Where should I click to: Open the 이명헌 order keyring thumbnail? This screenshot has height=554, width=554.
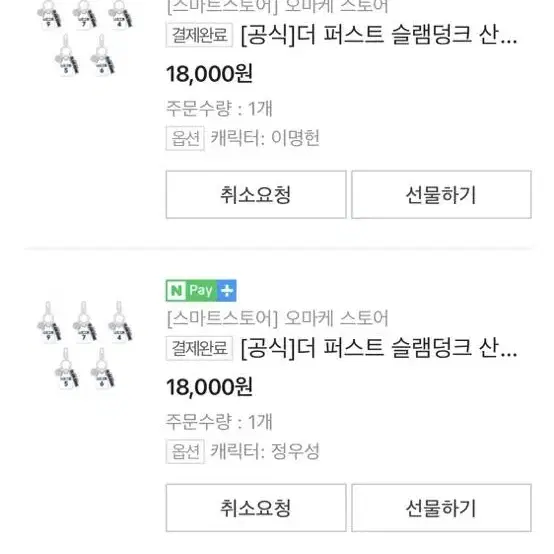click(x=85, y=37)
